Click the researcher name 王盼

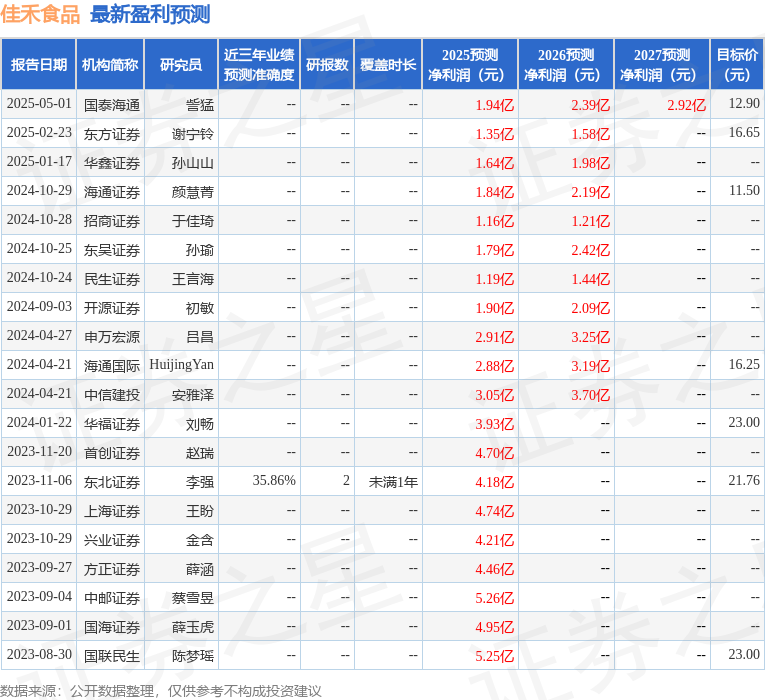(200, 511)
